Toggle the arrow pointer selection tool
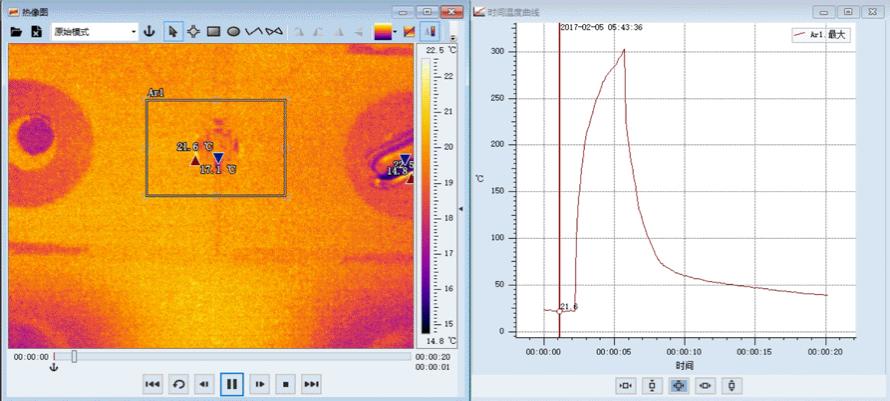 click(173, 32)
